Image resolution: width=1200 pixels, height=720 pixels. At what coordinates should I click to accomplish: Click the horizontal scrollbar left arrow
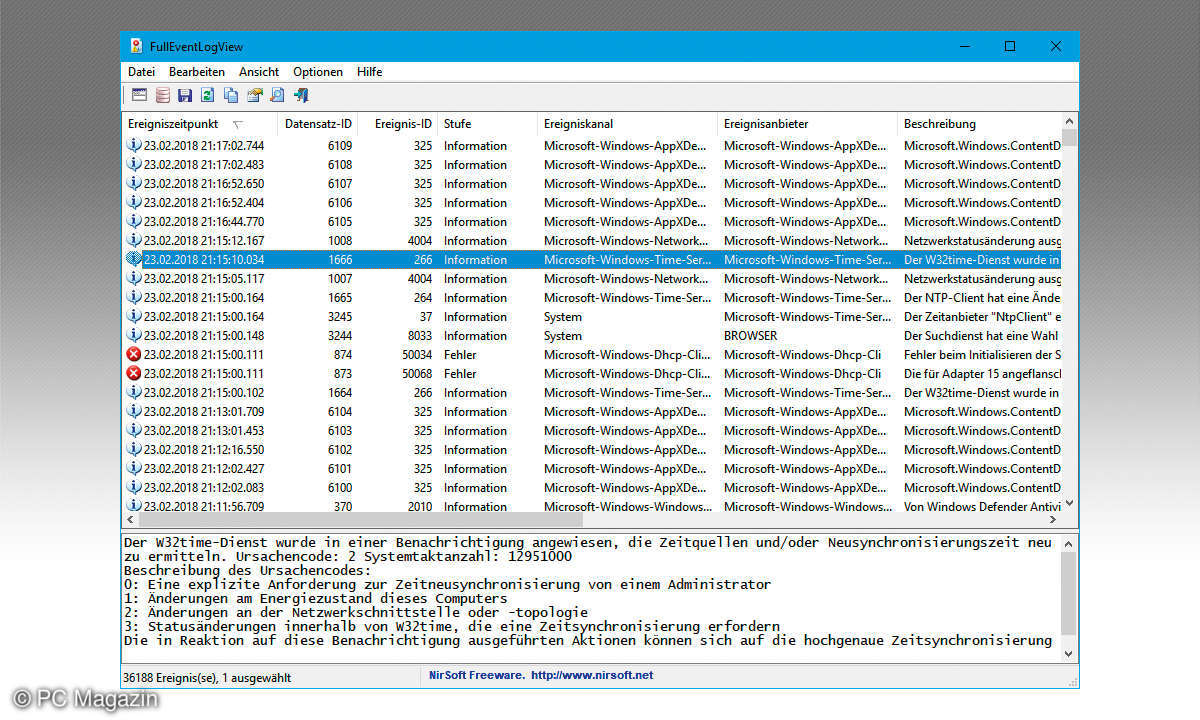[130, 521]
